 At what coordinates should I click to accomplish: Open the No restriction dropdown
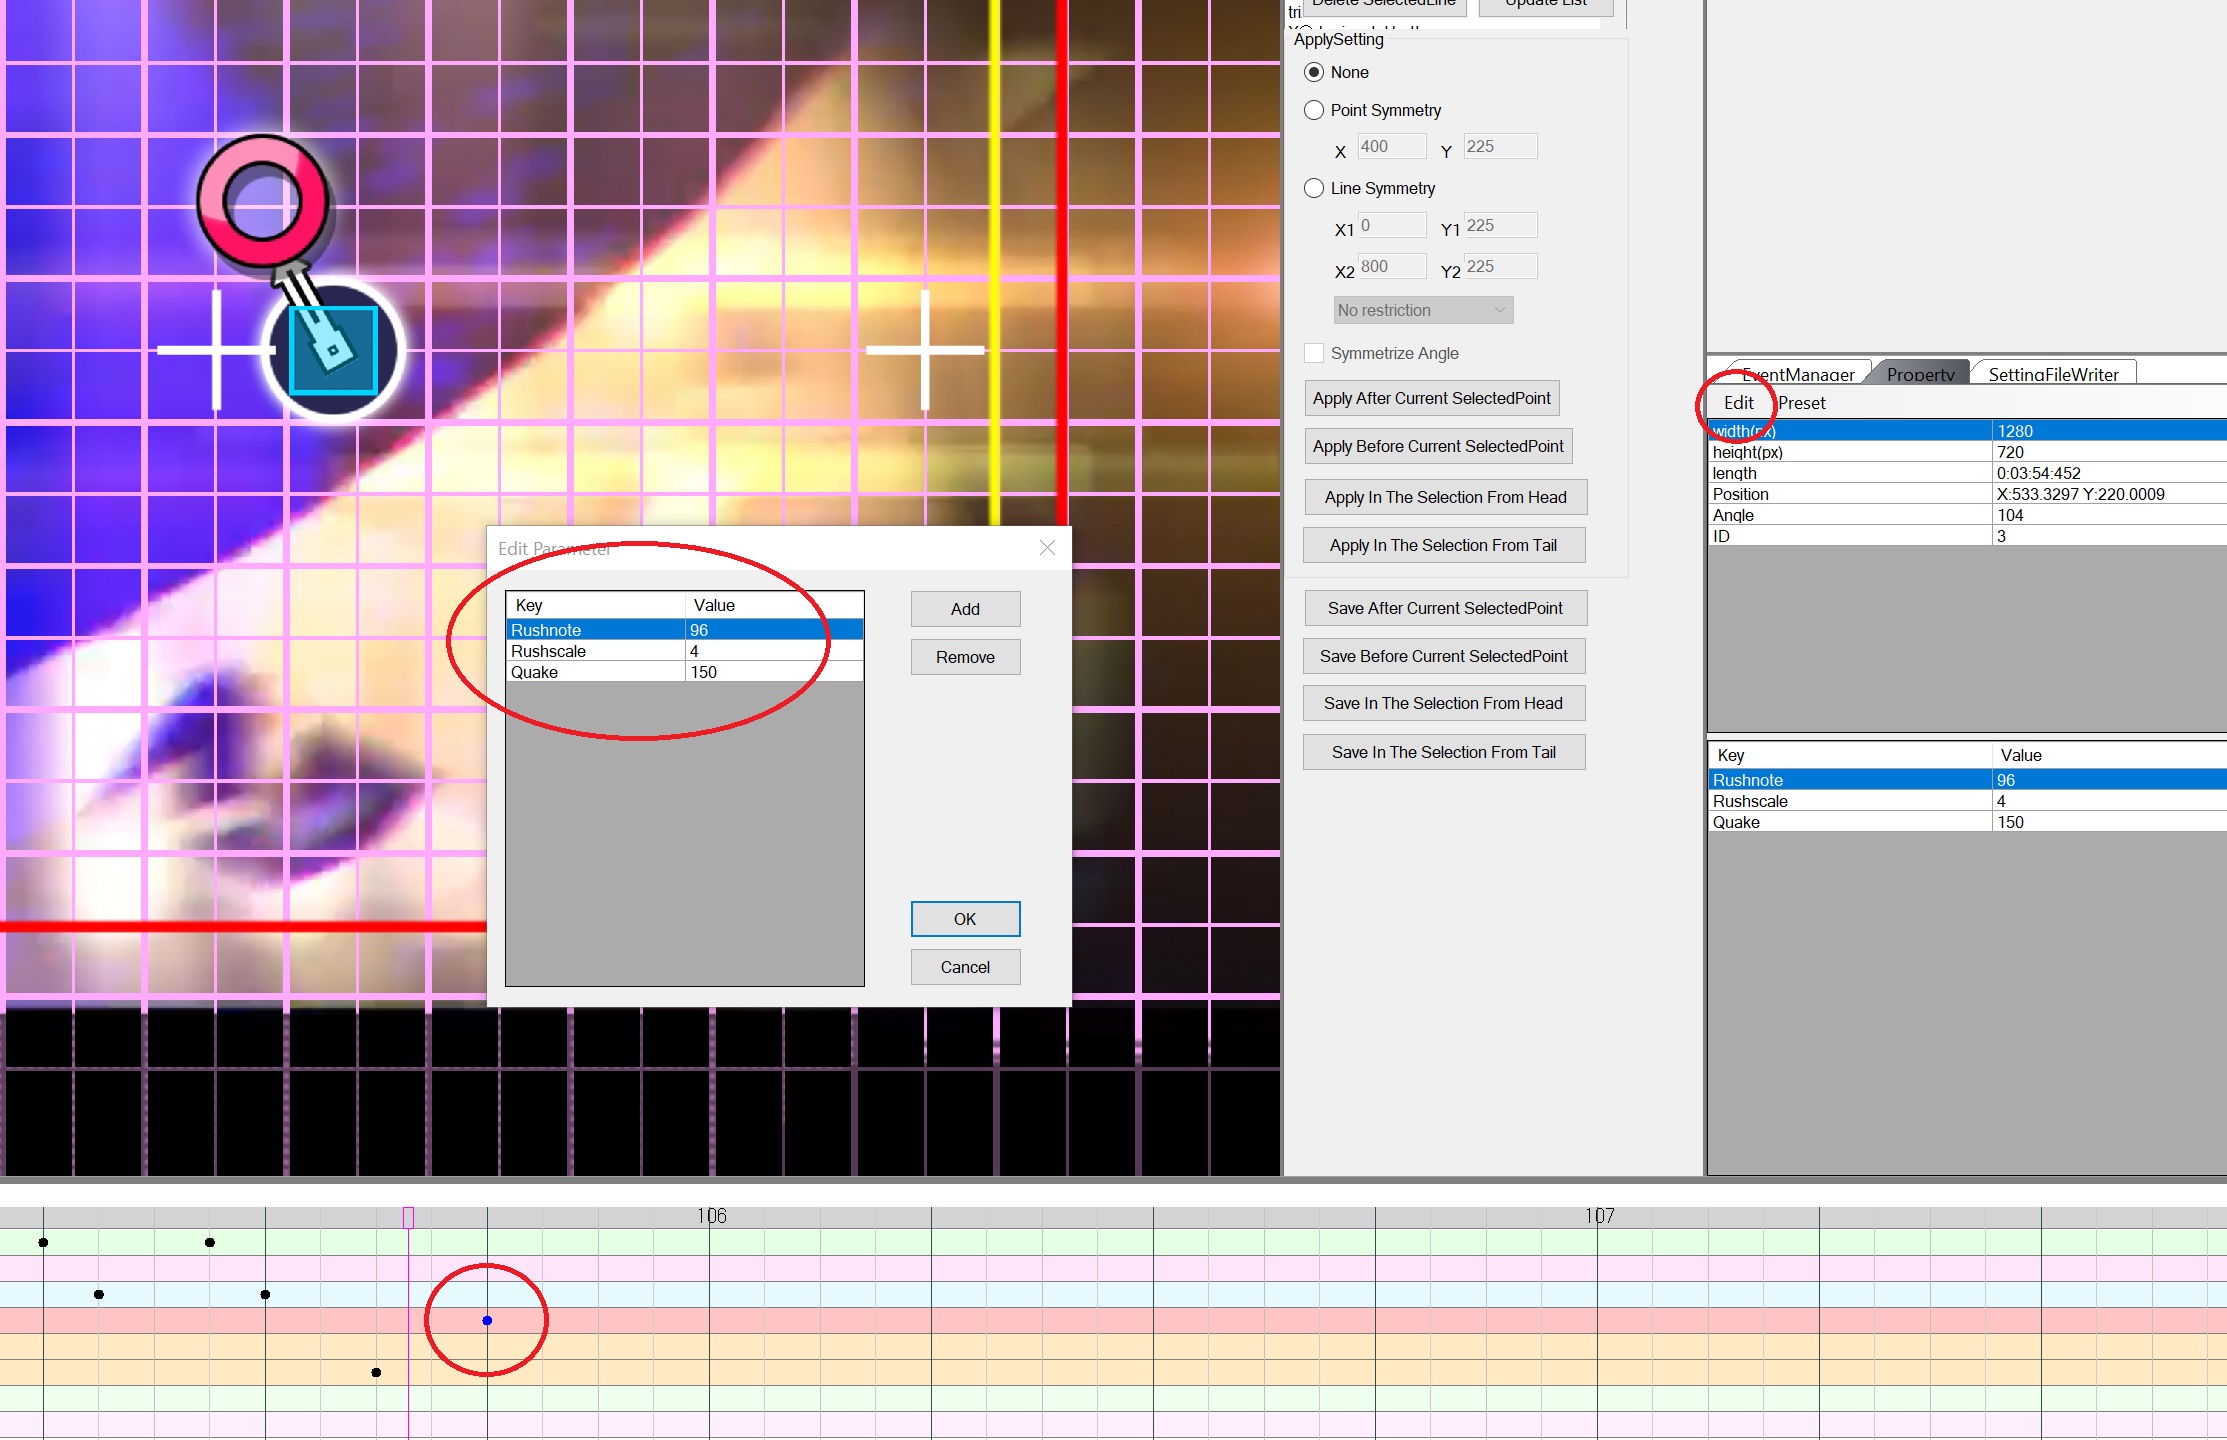pyautogui.click(x=1422, y=310)
